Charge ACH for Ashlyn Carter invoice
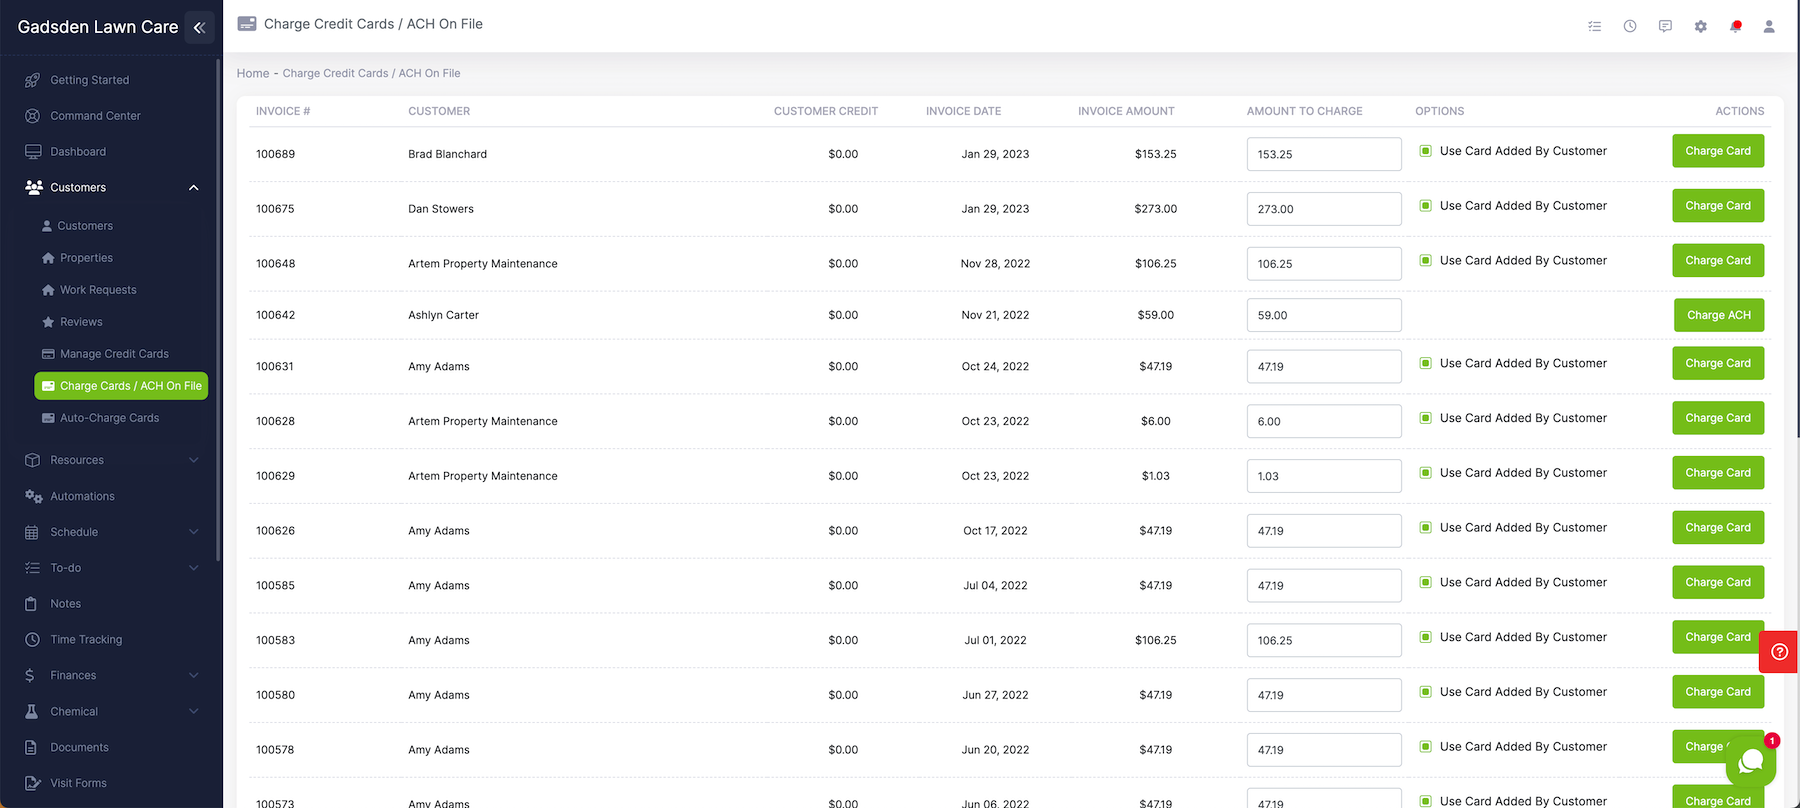1800x808 pixels. coord(1718,315)
